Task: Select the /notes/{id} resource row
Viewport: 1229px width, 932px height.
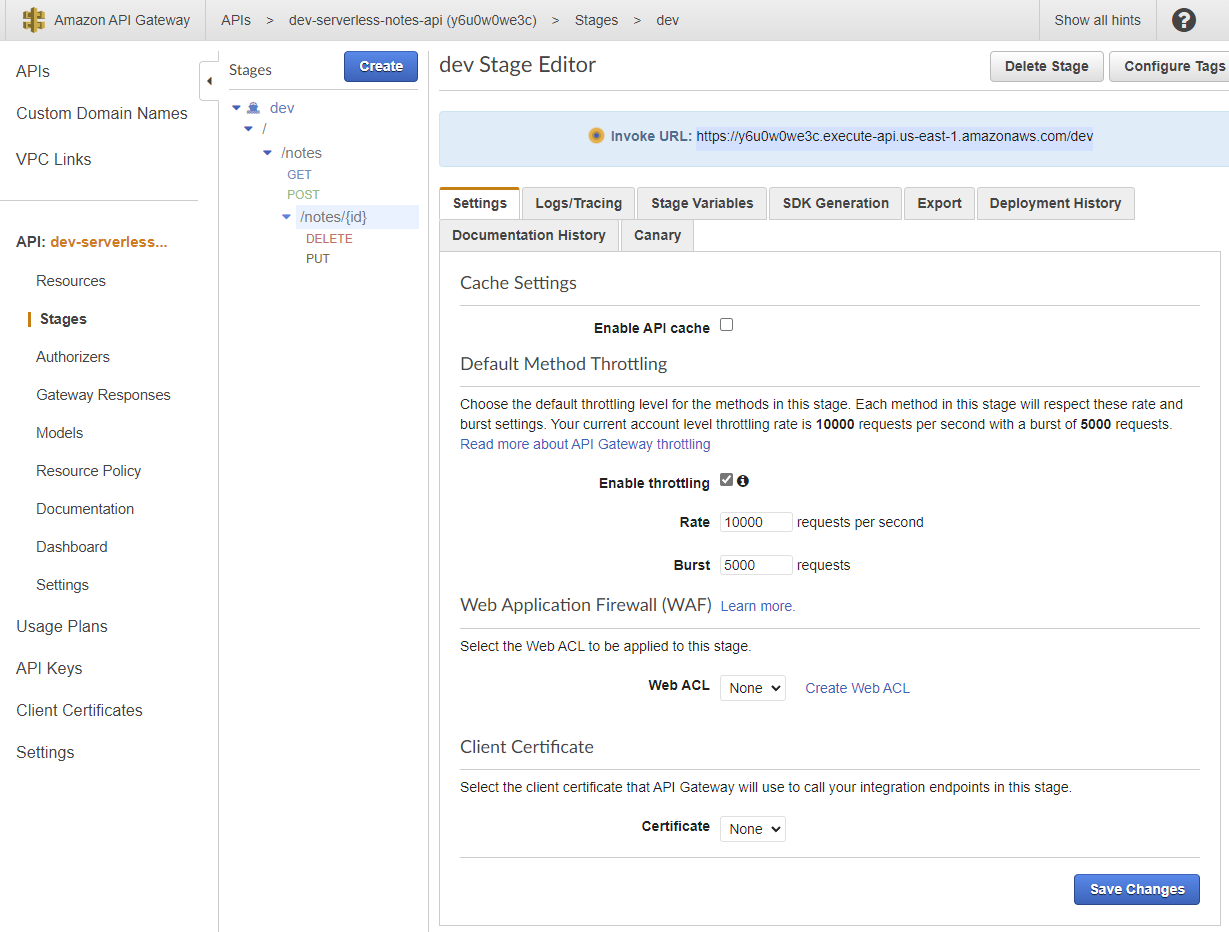Action: [357, 216]
